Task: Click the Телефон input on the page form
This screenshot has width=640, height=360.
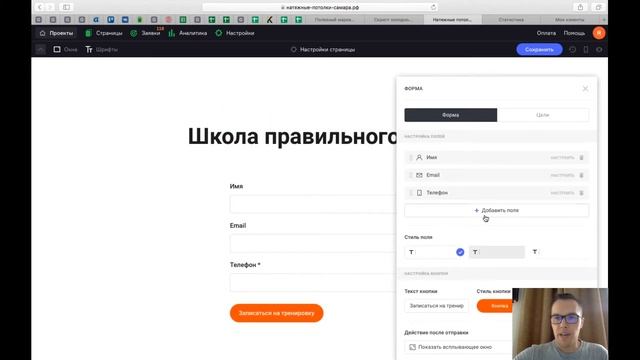Action: coord(313,283)
